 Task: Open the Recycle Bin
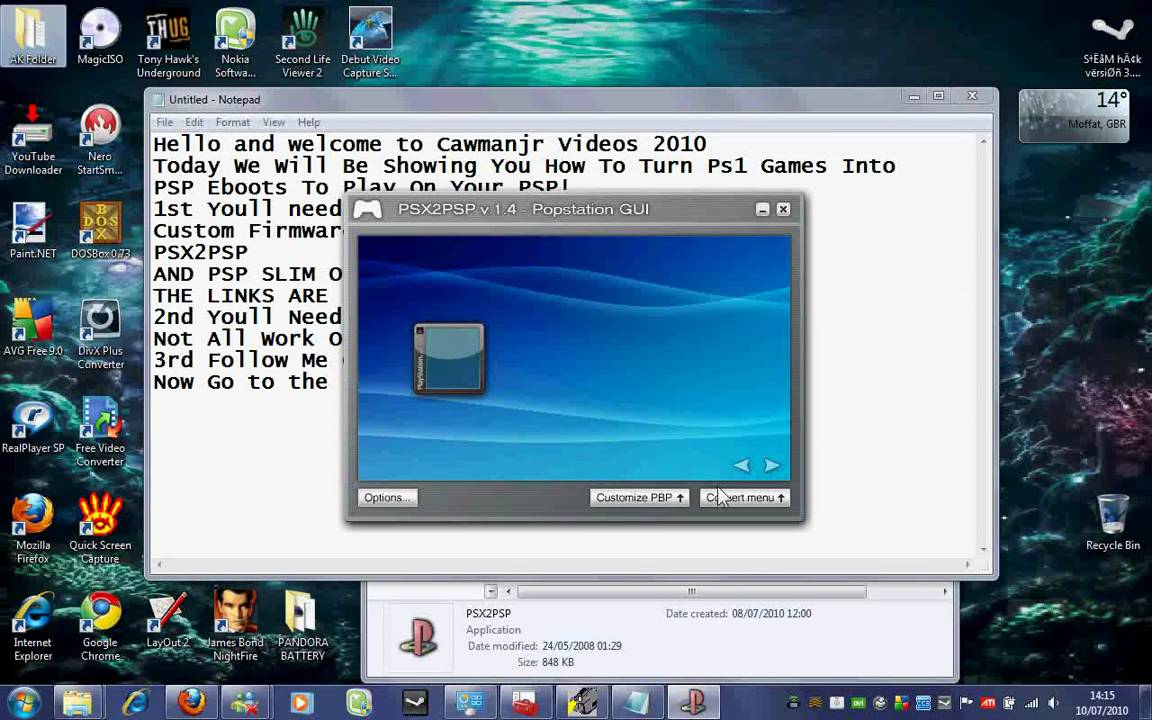[x=1112, y=523]
